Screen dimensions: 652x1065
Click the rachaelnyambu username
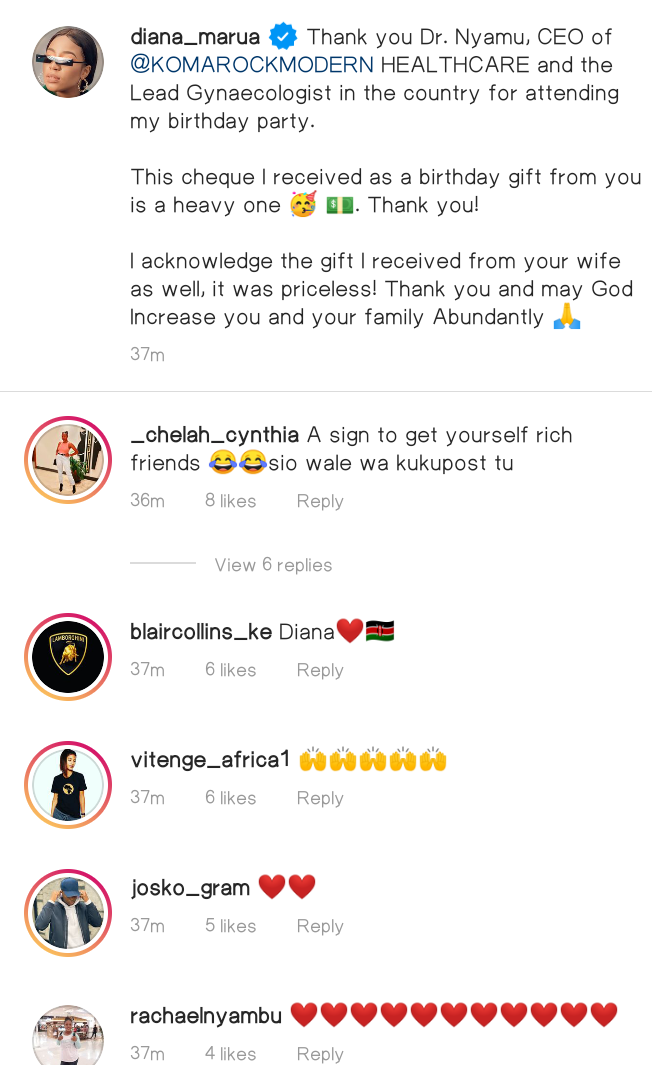[206, 1016]
